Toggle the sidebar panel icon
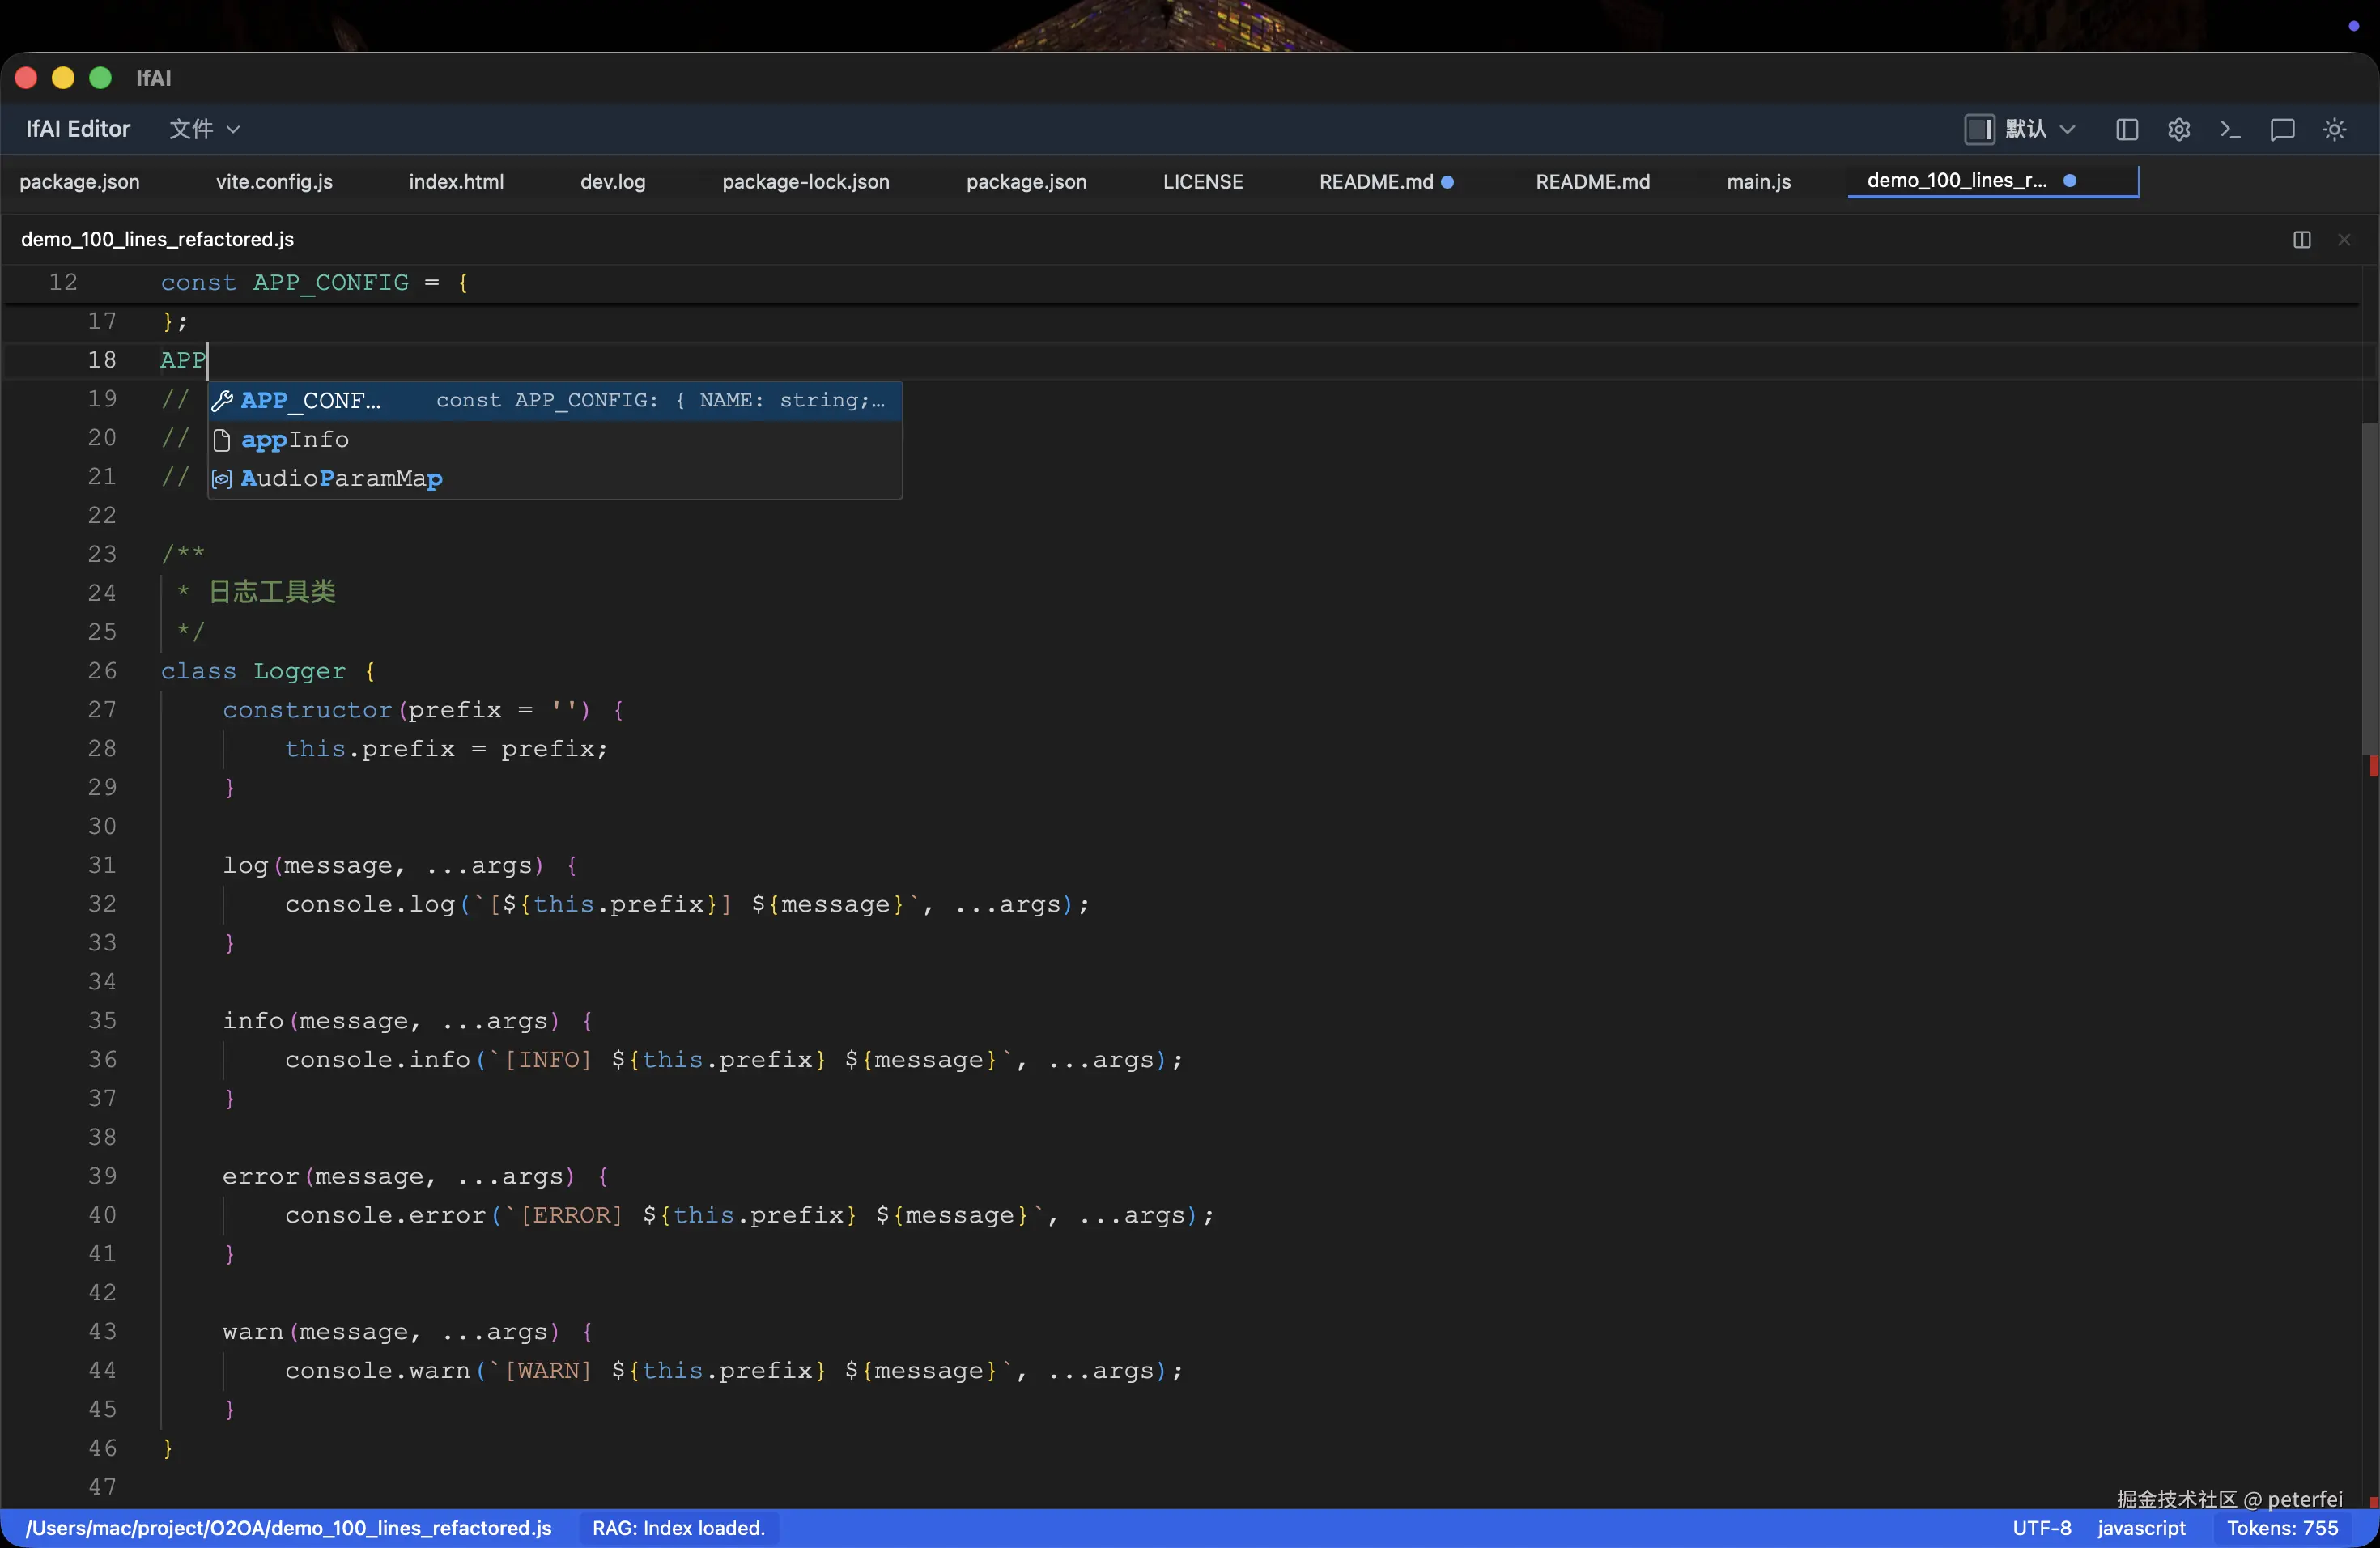Viewport: 2380px width, 1548px height. tap(2127, 130)
